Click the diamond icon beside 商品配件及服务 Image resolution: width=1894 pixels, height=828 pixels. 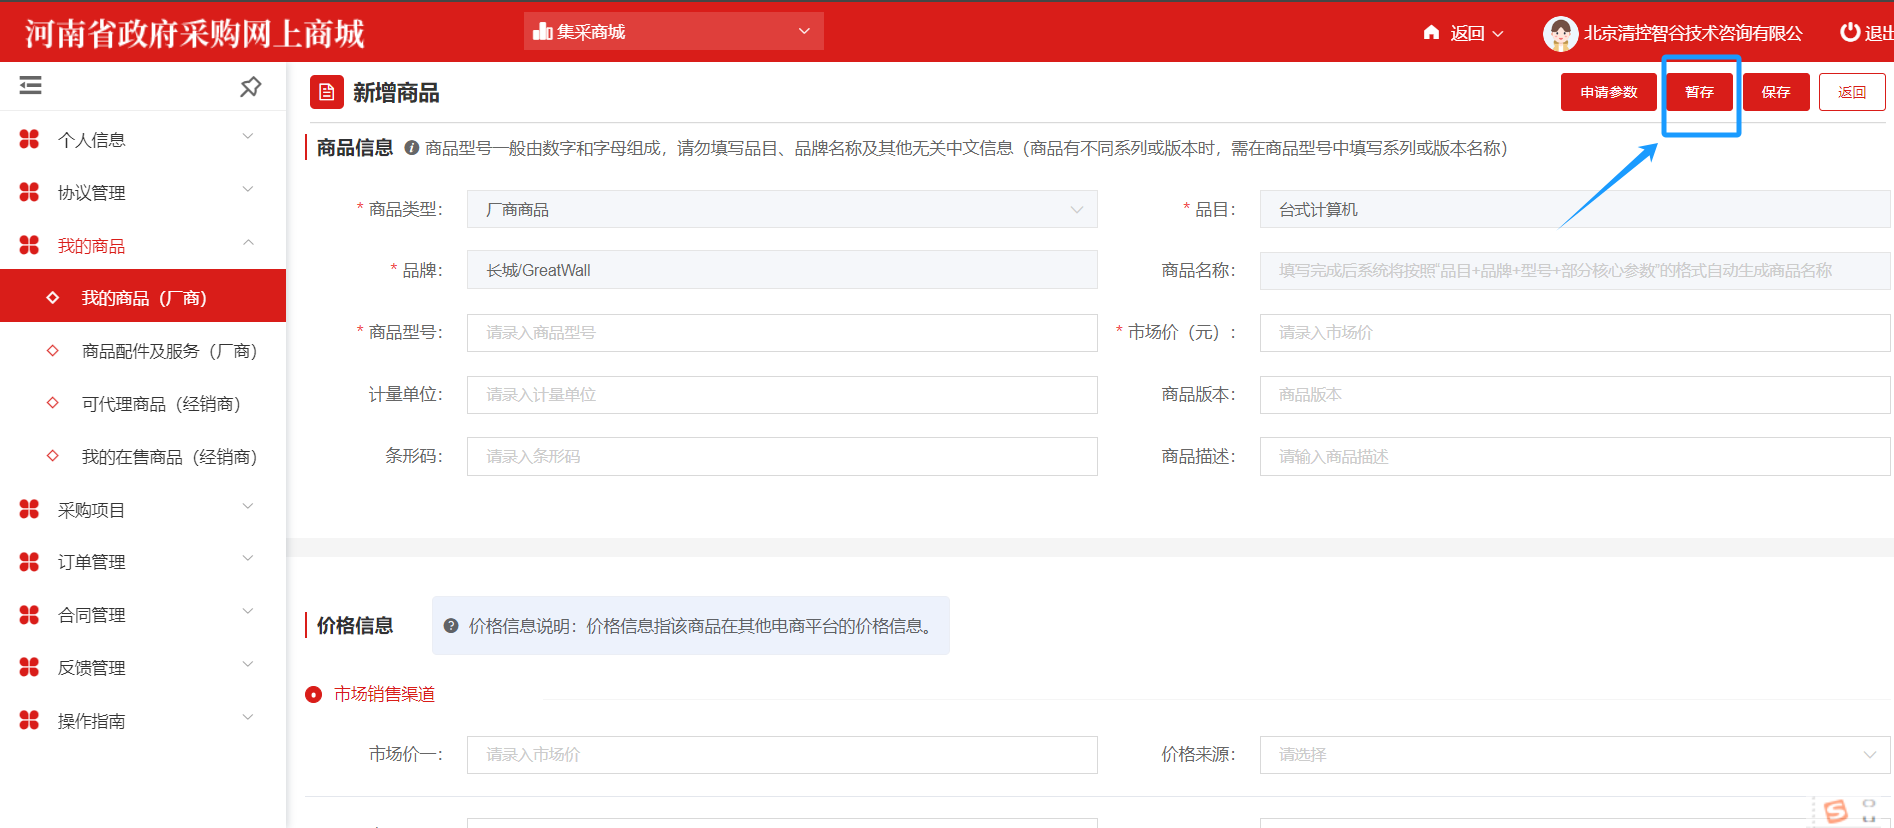click(x=53, y=351)
